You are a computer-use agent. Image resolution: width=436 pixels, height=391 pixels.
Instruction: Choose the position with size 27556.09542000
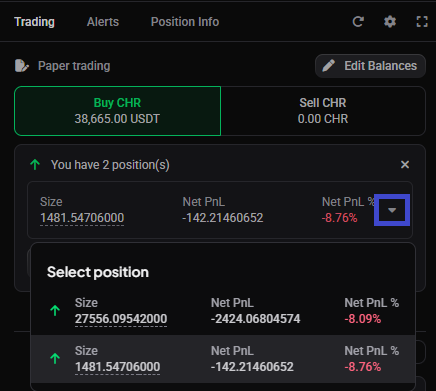[223, 311]
